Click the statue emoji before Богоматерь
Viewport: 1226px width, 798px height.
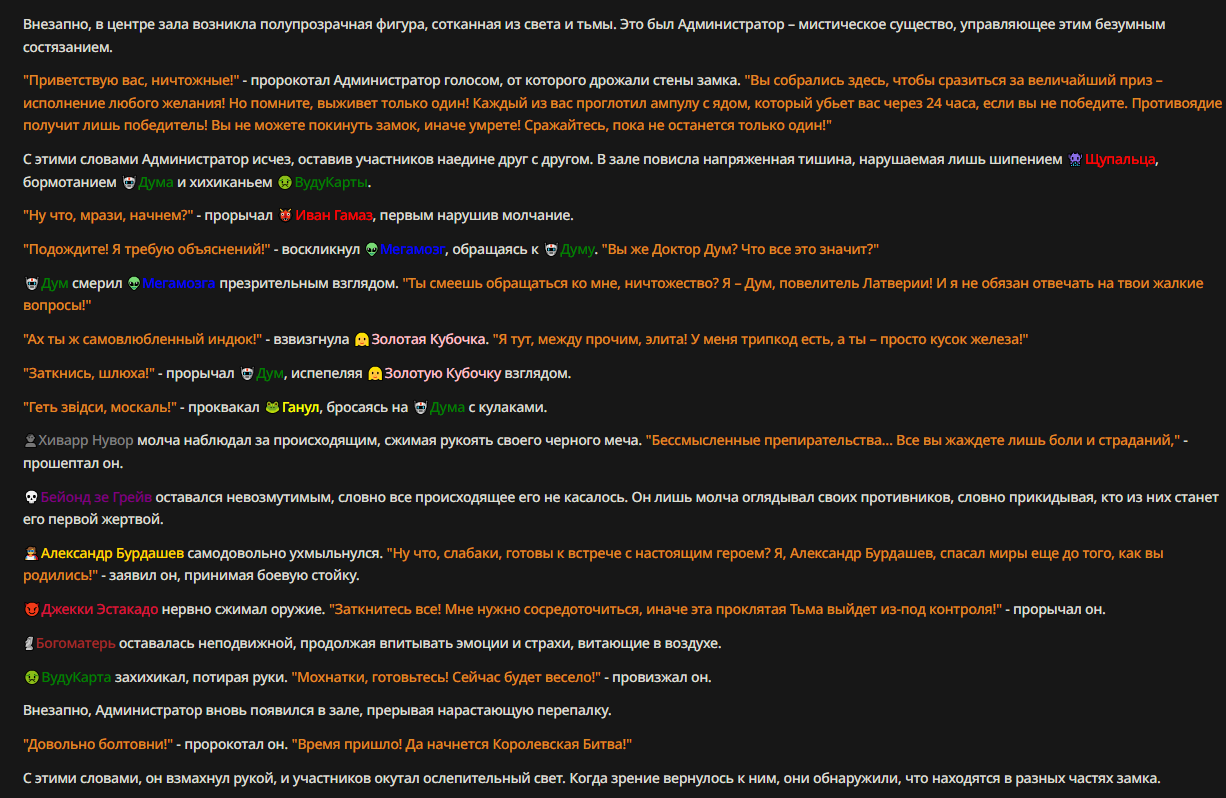[30, 643]
